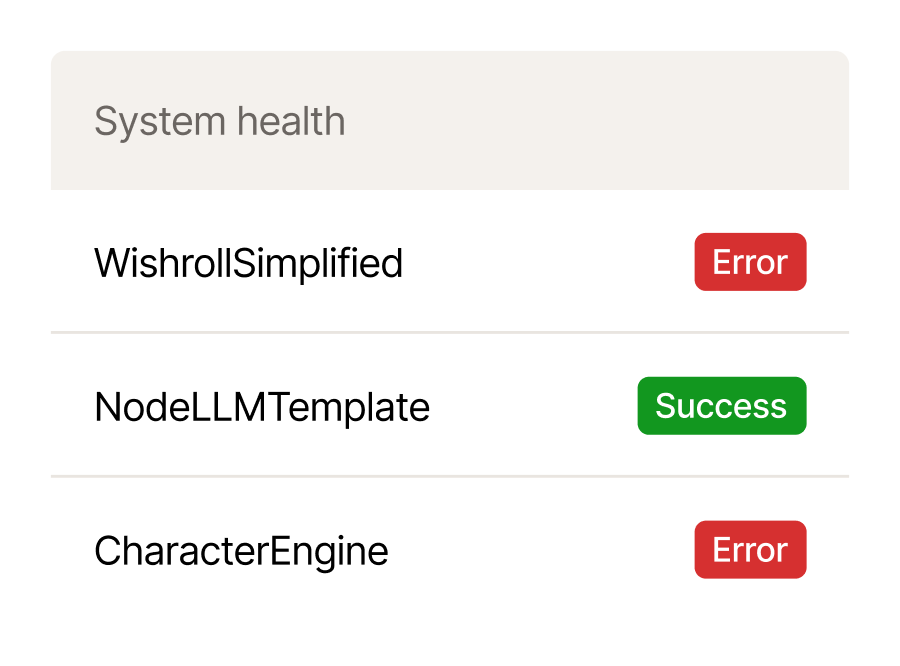The width and height of the screenshot is (900, 666).
Task: Click the Error badge beside CharacterEngine
Action: click(750, 549)
